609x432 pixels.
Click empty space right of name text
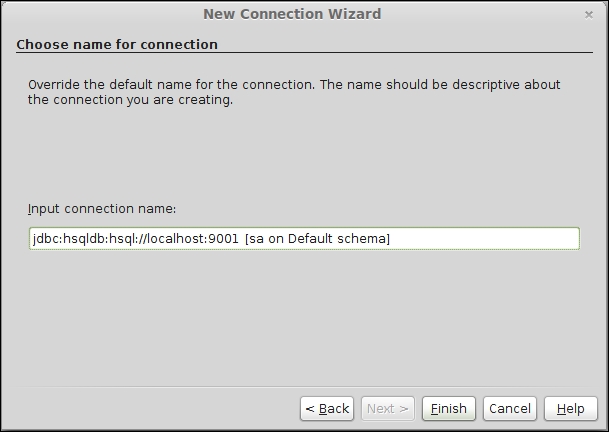(484, 239)
